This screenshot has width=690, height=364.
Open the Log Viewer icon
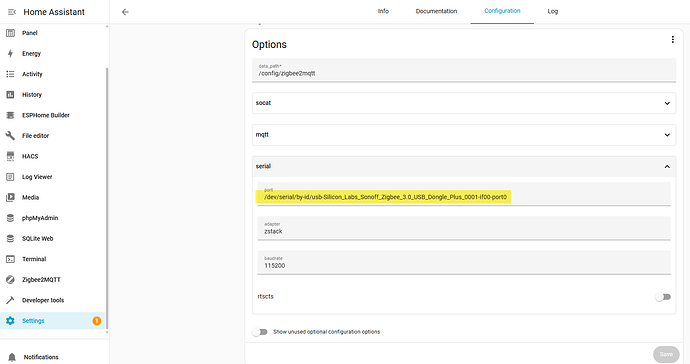point(10,177)
